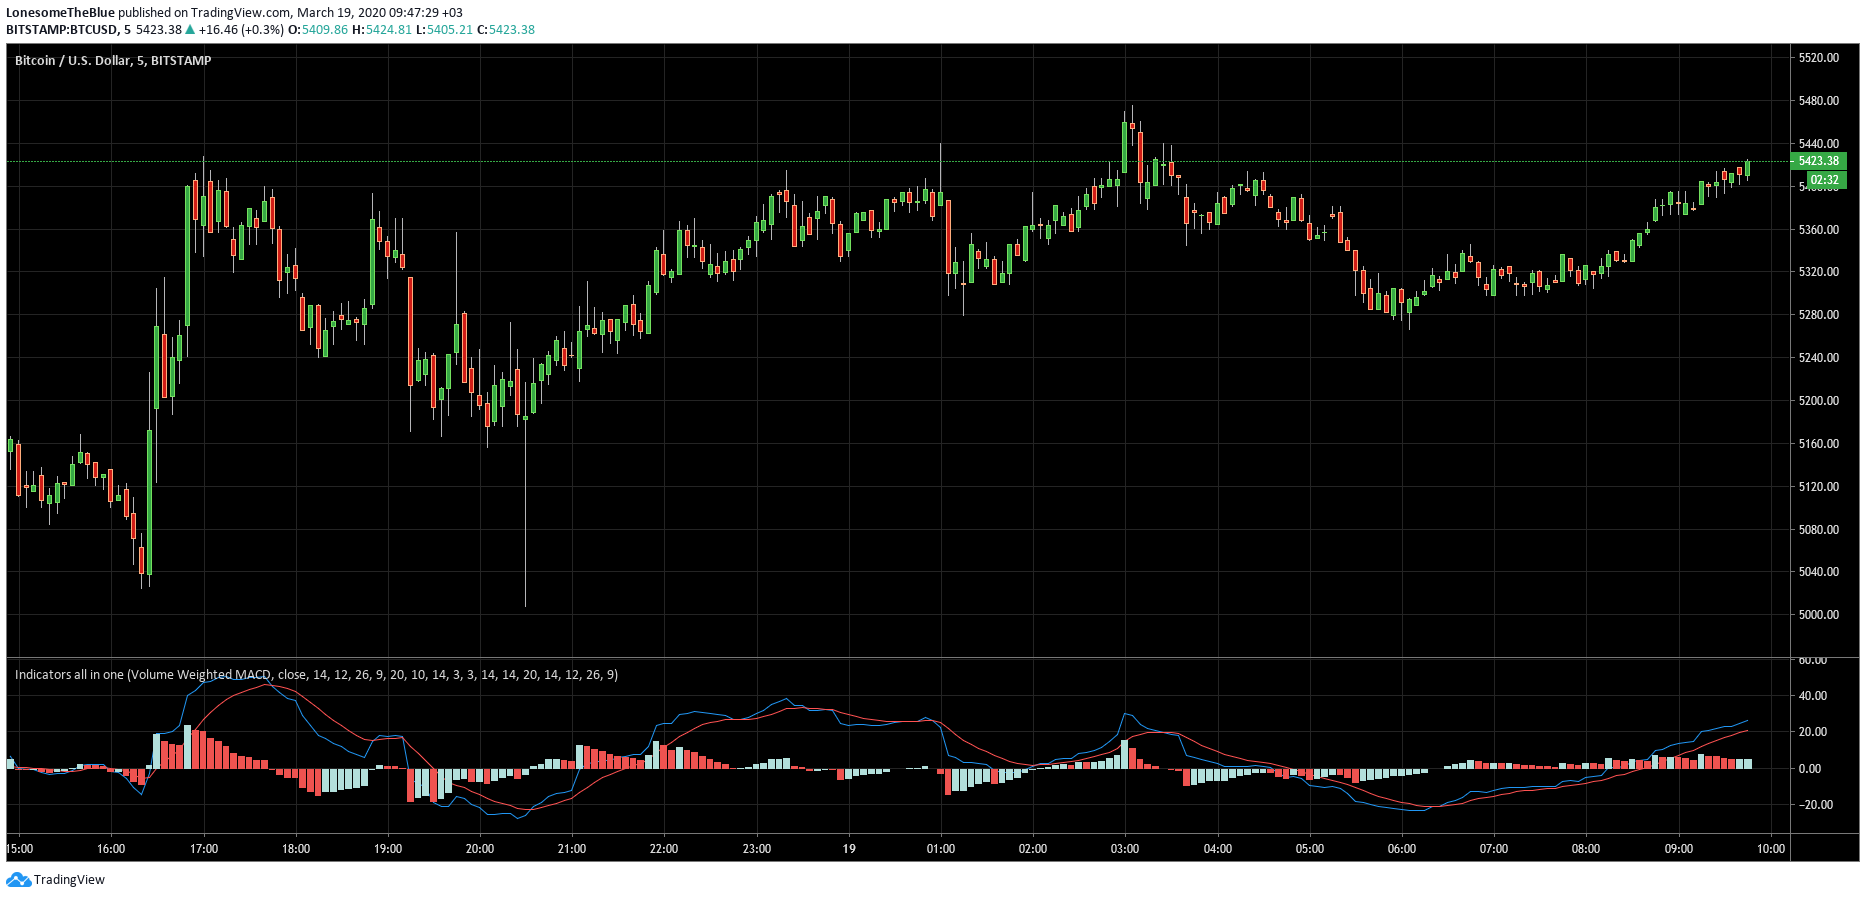
Task: Click the BITSTAMP:BTCUSD ticker symbol text
Action: pos(62,30)
